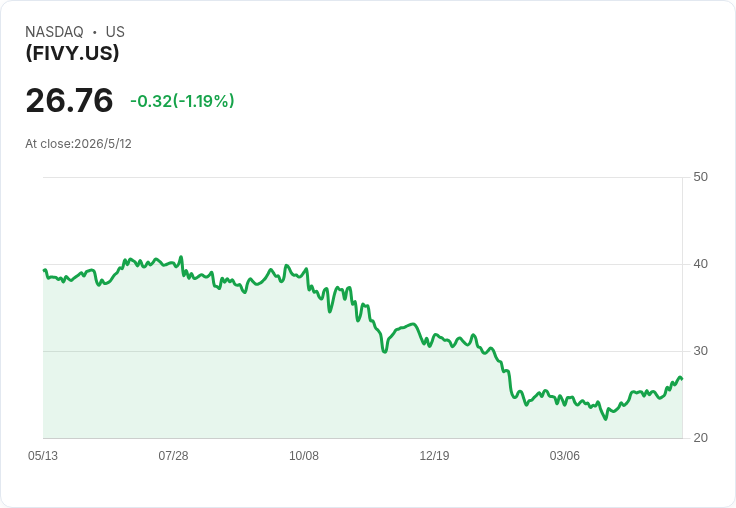Click the 07/28 date axis label
The height and width of the screenshot is (508, 736).
pyautogui.click(x=173, y=456)
